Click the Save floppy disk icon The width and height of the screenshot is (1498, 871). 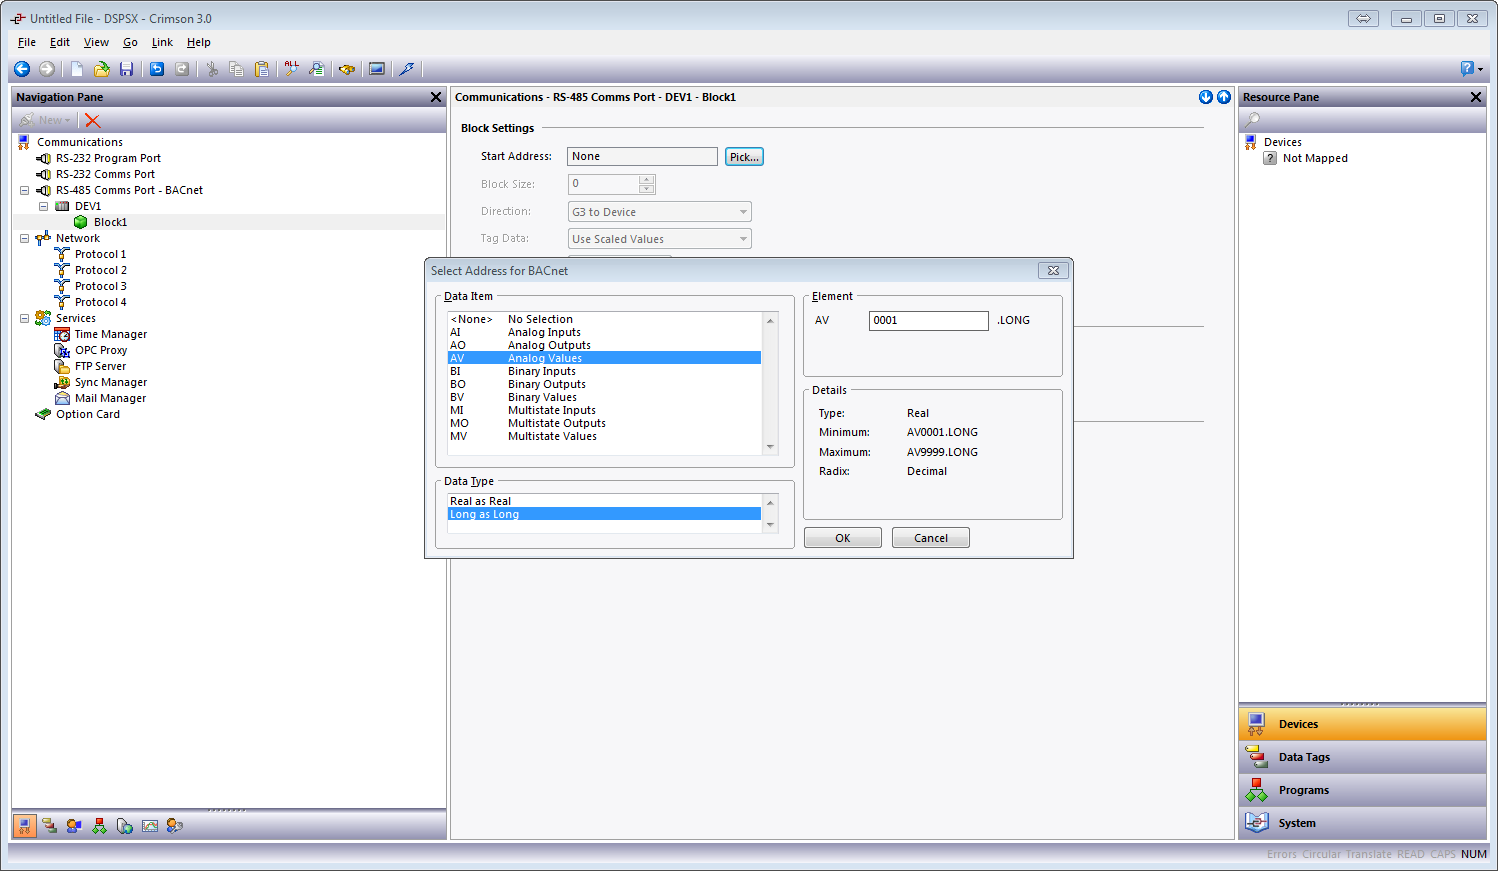click(x=126, y=69)
